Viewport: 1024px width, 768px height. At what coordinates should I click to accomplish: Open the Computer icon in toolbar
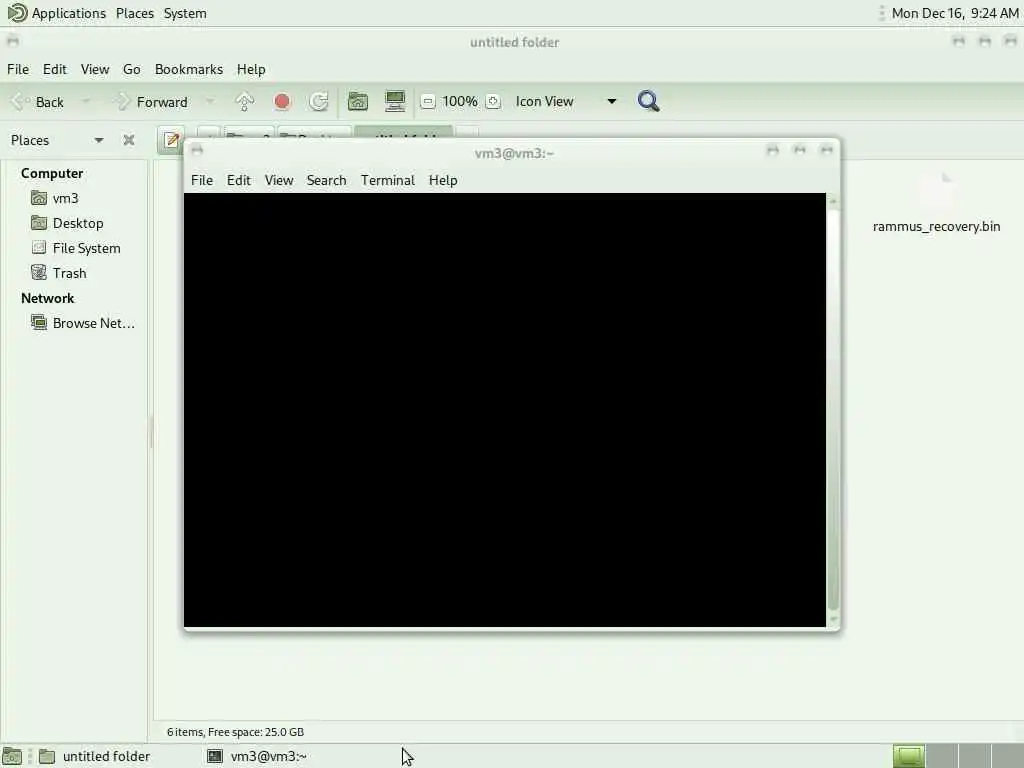(395, 101)
